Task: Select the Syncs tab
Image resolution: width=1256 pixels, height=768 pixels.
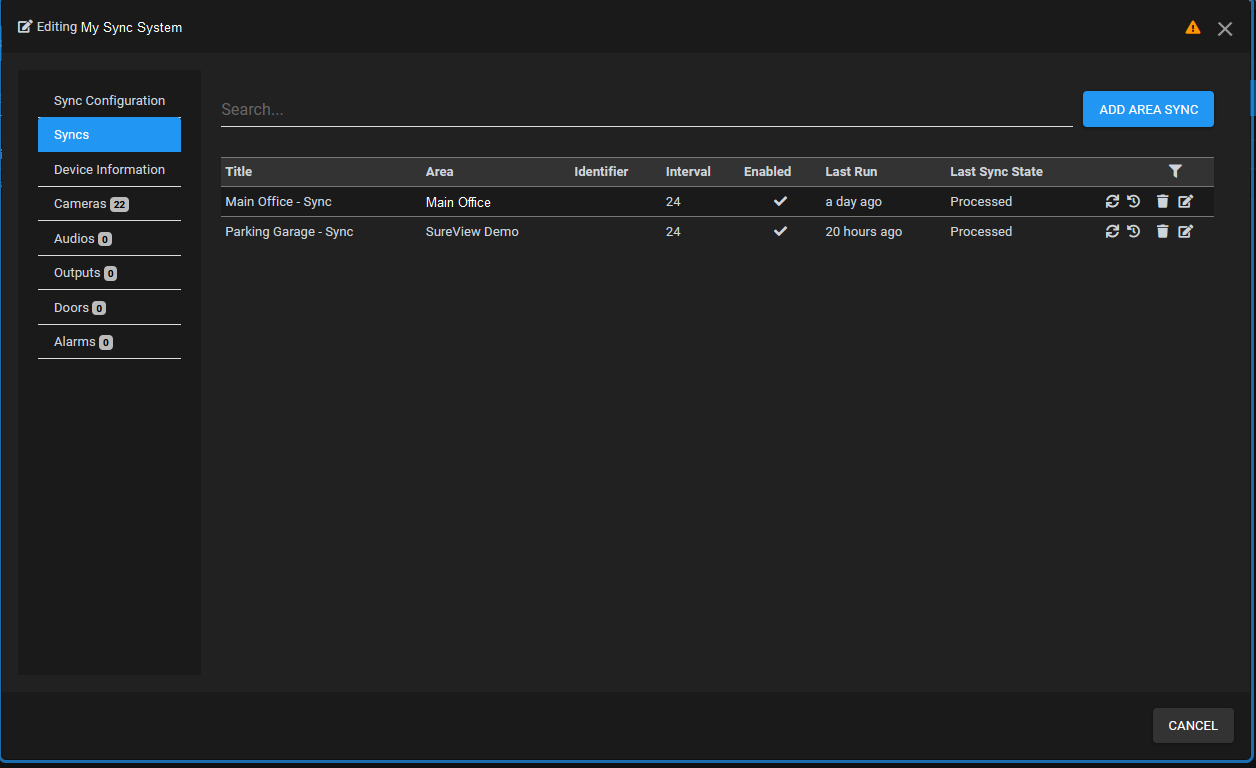Action: [x=109, y=135]
